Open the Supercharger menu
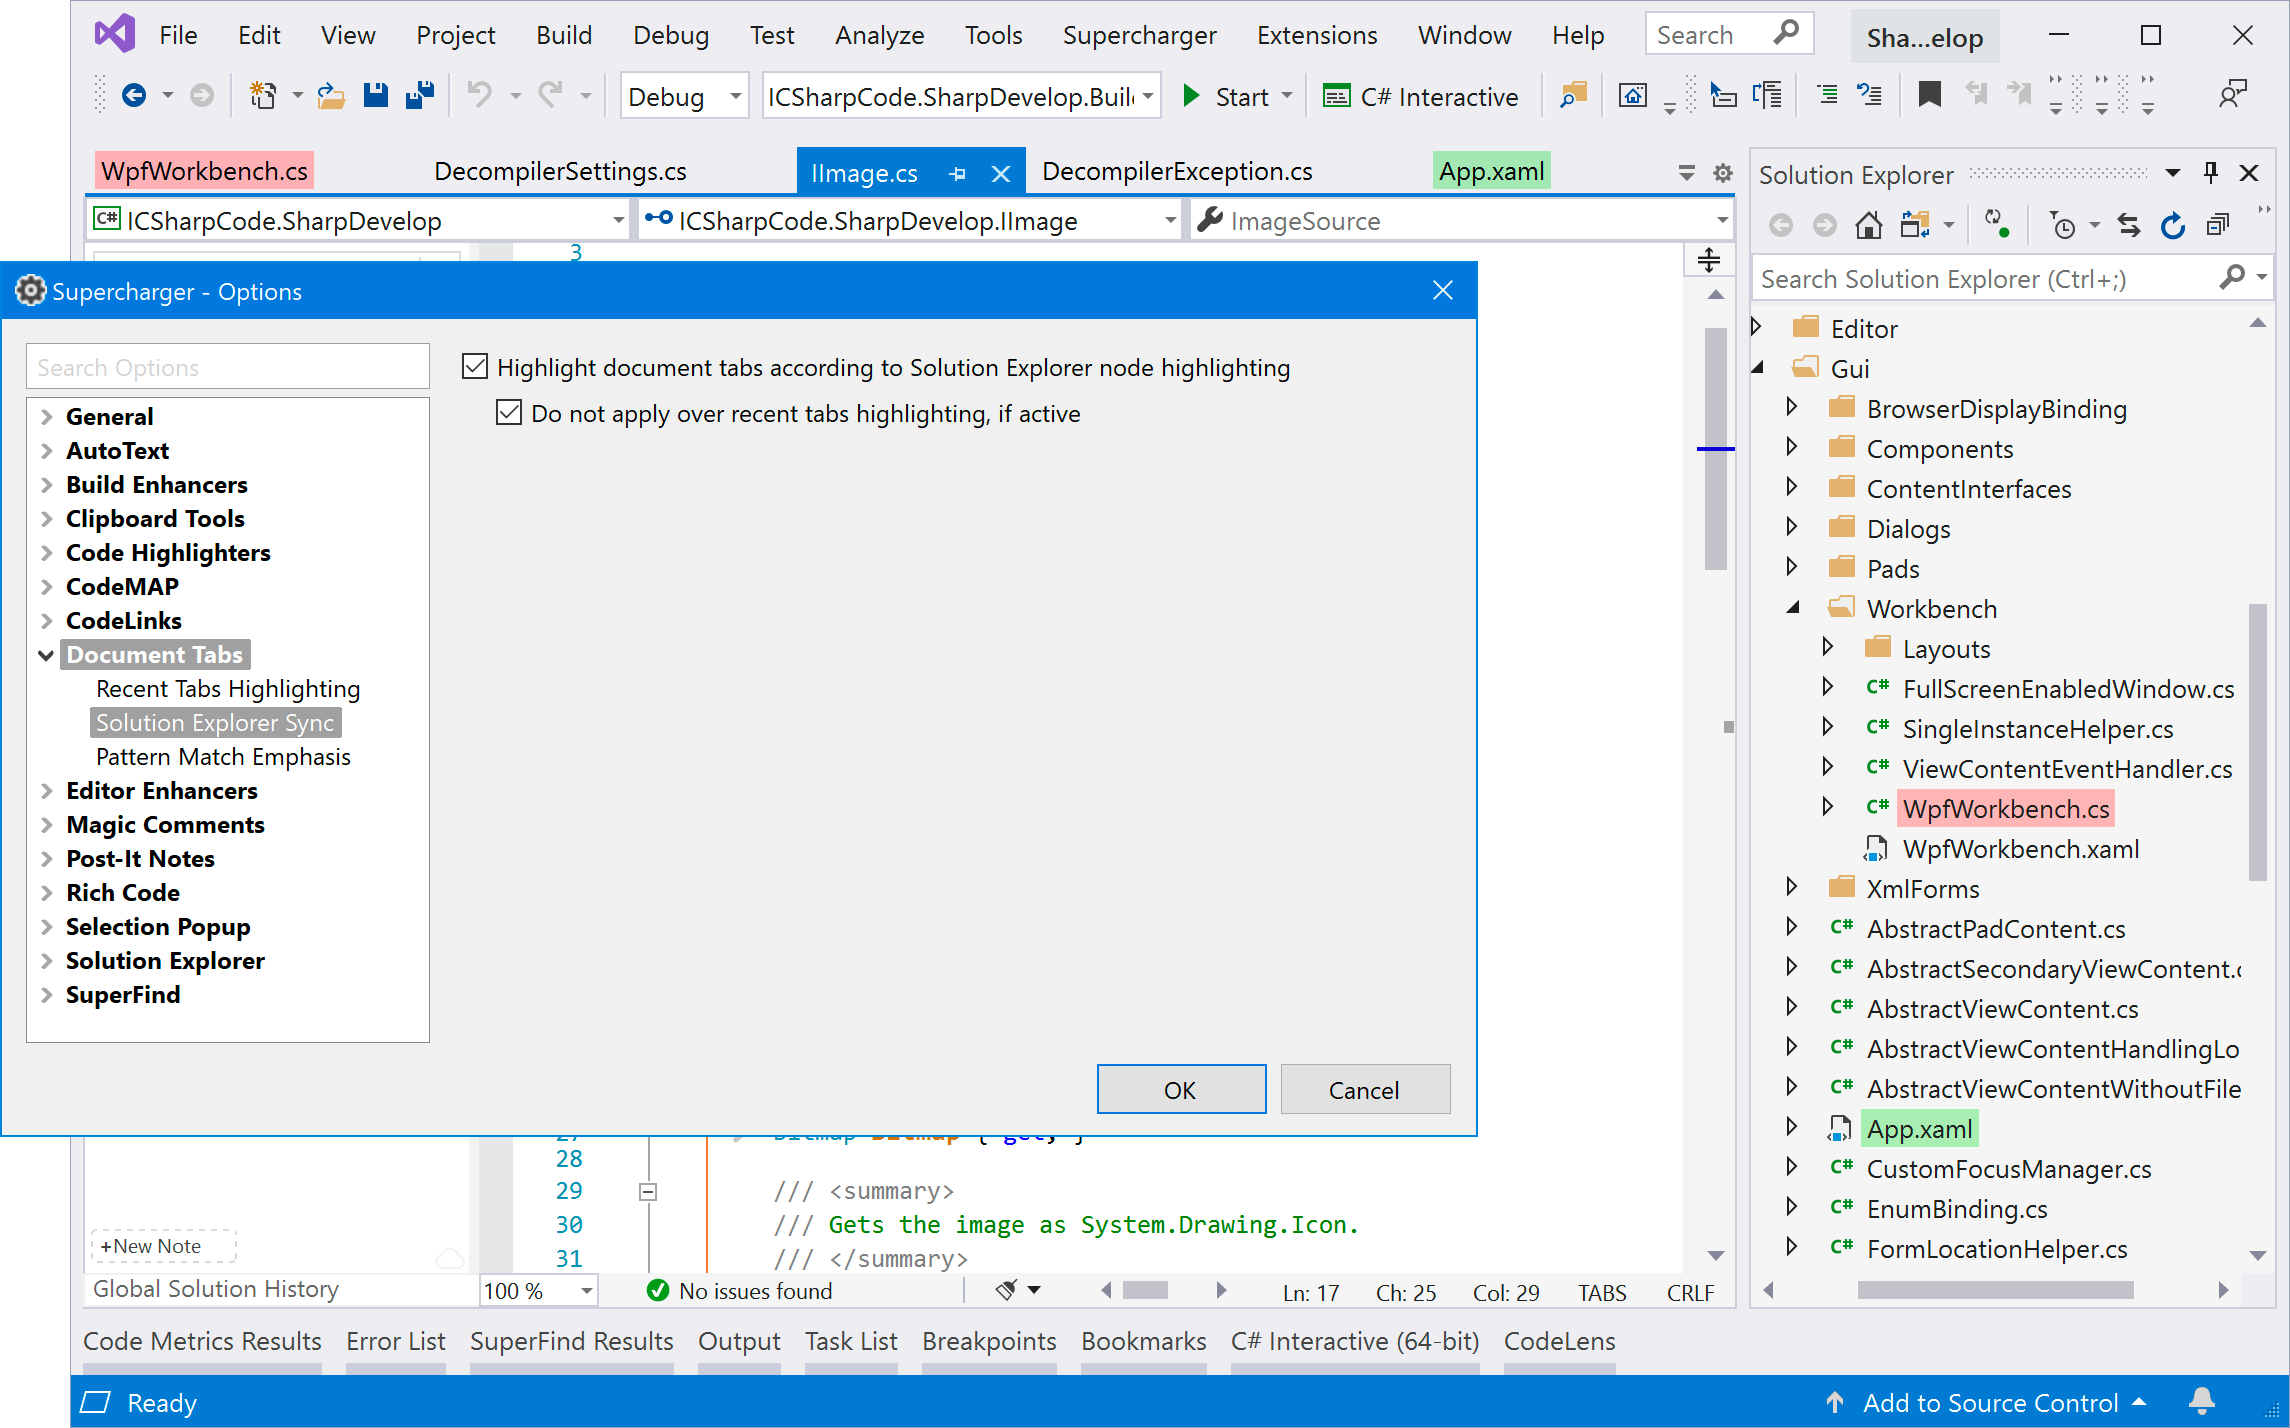 (1139, 35)
